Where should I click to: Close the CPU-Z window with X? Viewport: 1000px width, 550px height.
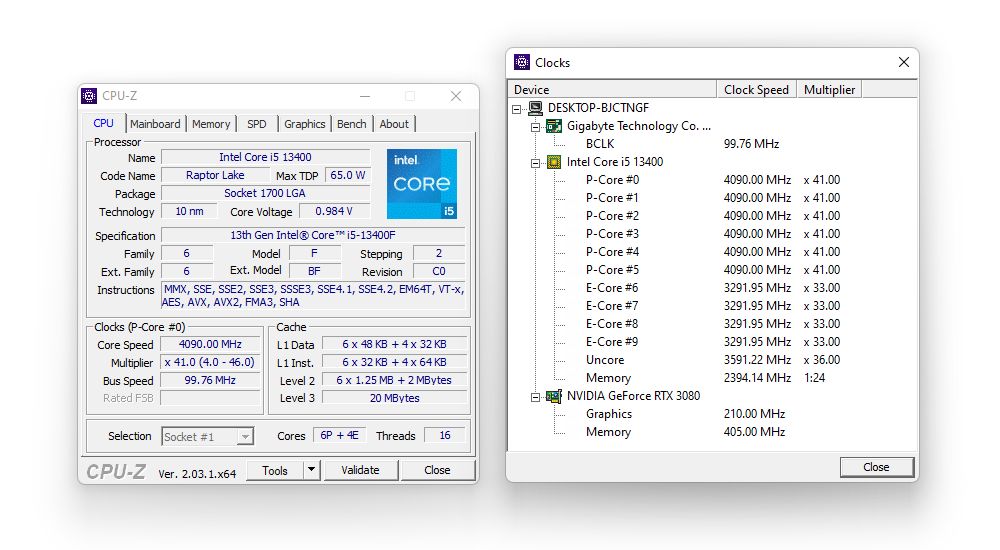(455, 96)
